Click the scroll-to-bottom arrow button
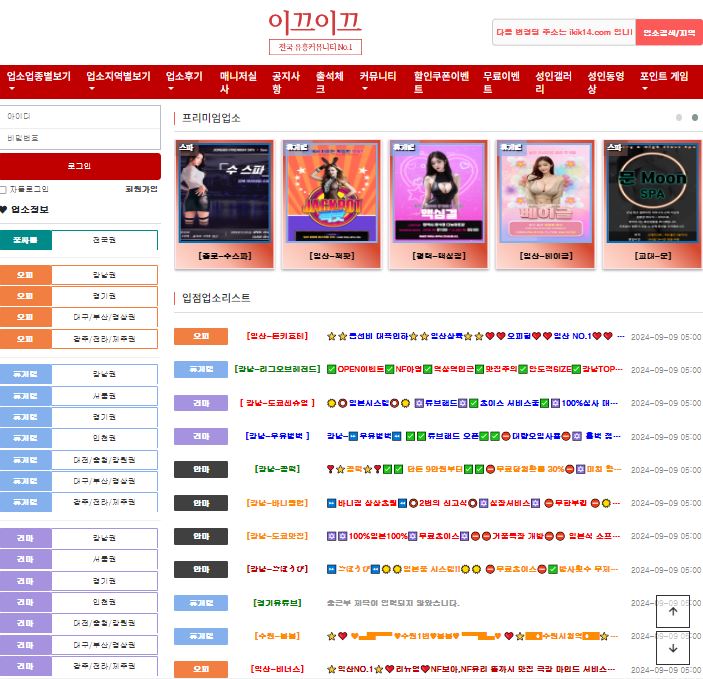This screenshot has height=679, width=703. click(x=673, y=648)
